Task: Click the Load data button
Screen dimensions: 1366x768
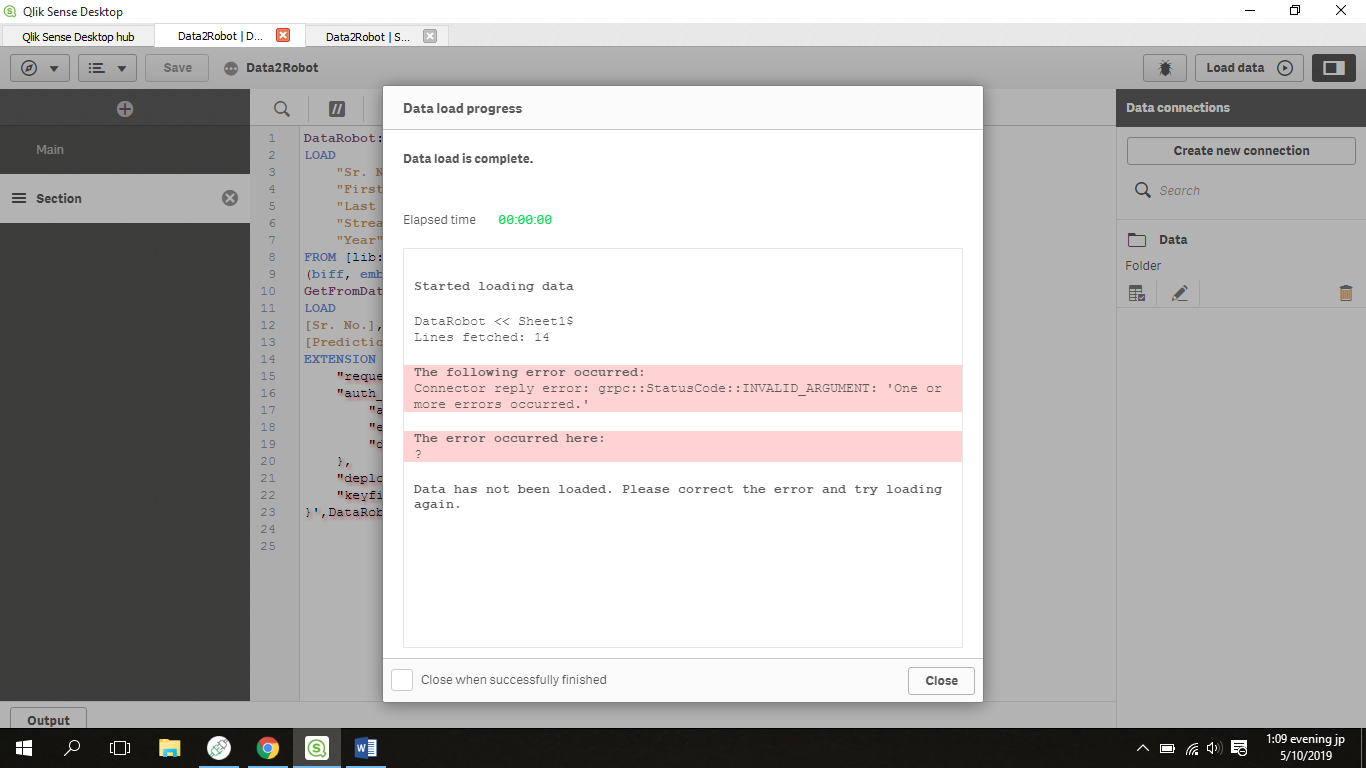Action: (1249, 68)
